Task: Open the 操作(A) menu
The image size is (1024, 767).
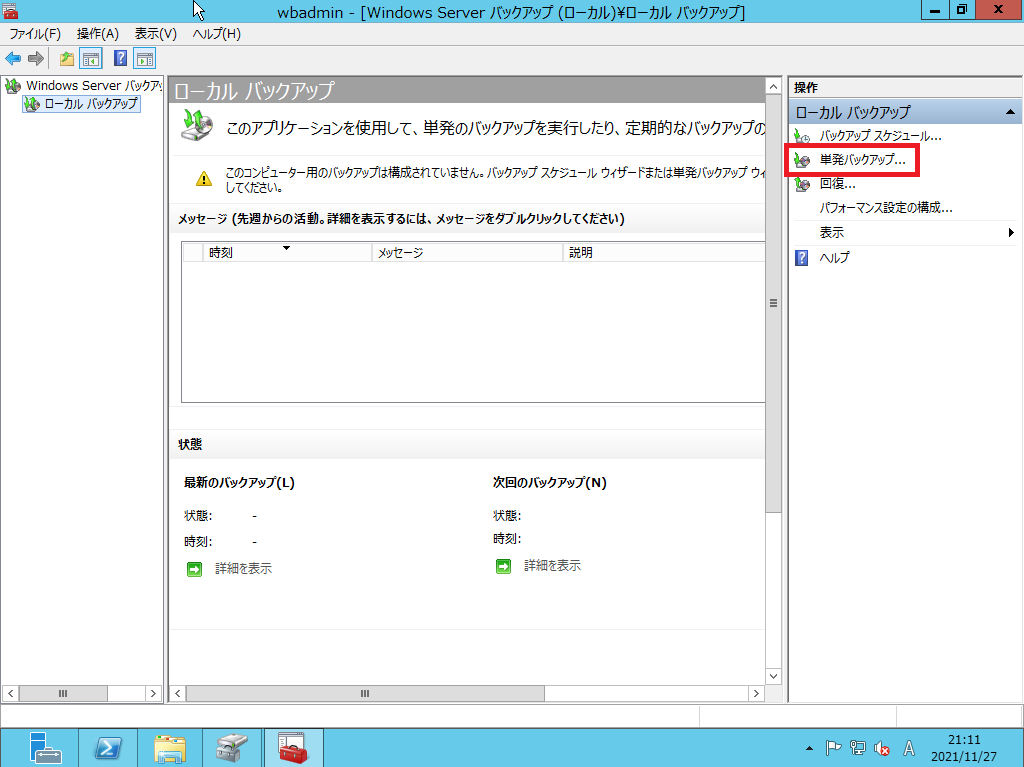Action: [x=97, y=34]
